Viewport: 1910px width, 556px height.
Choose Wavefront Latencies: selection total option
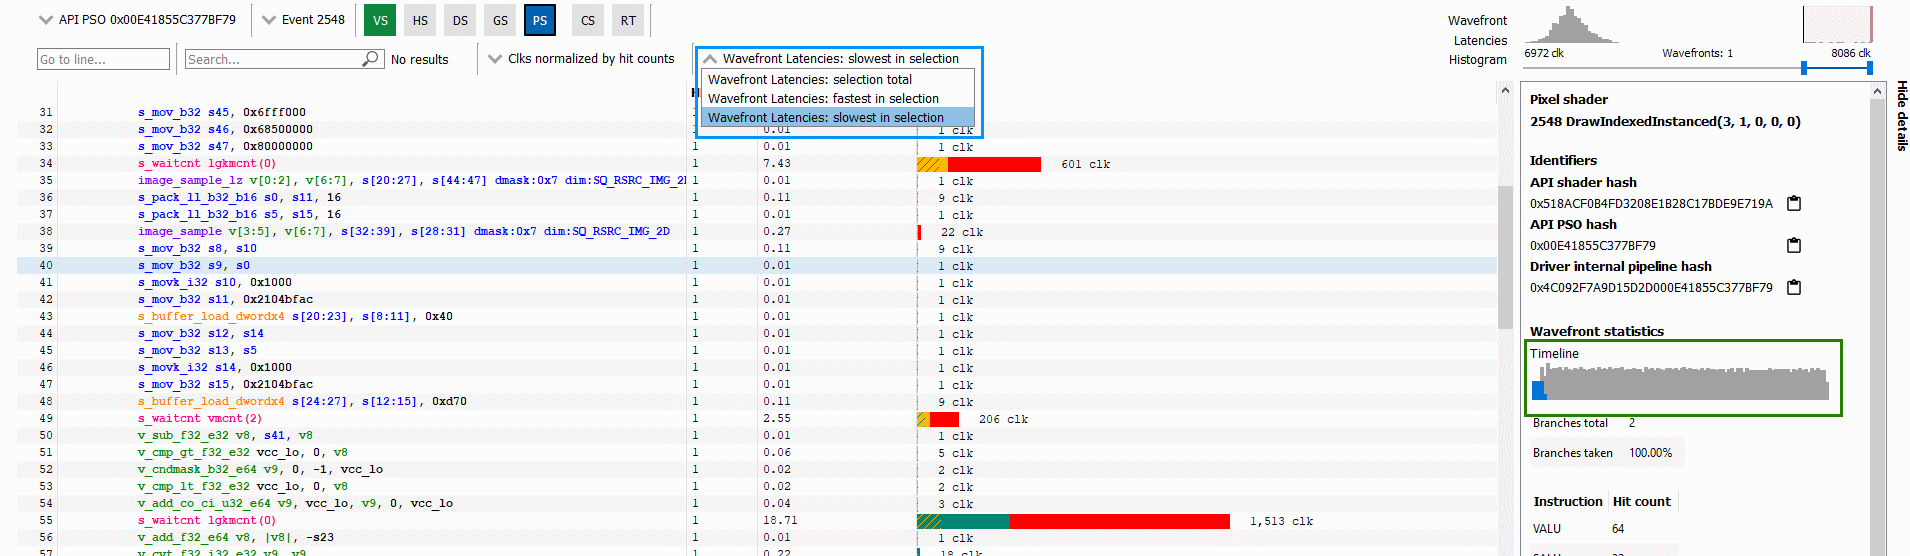(810, 80)
